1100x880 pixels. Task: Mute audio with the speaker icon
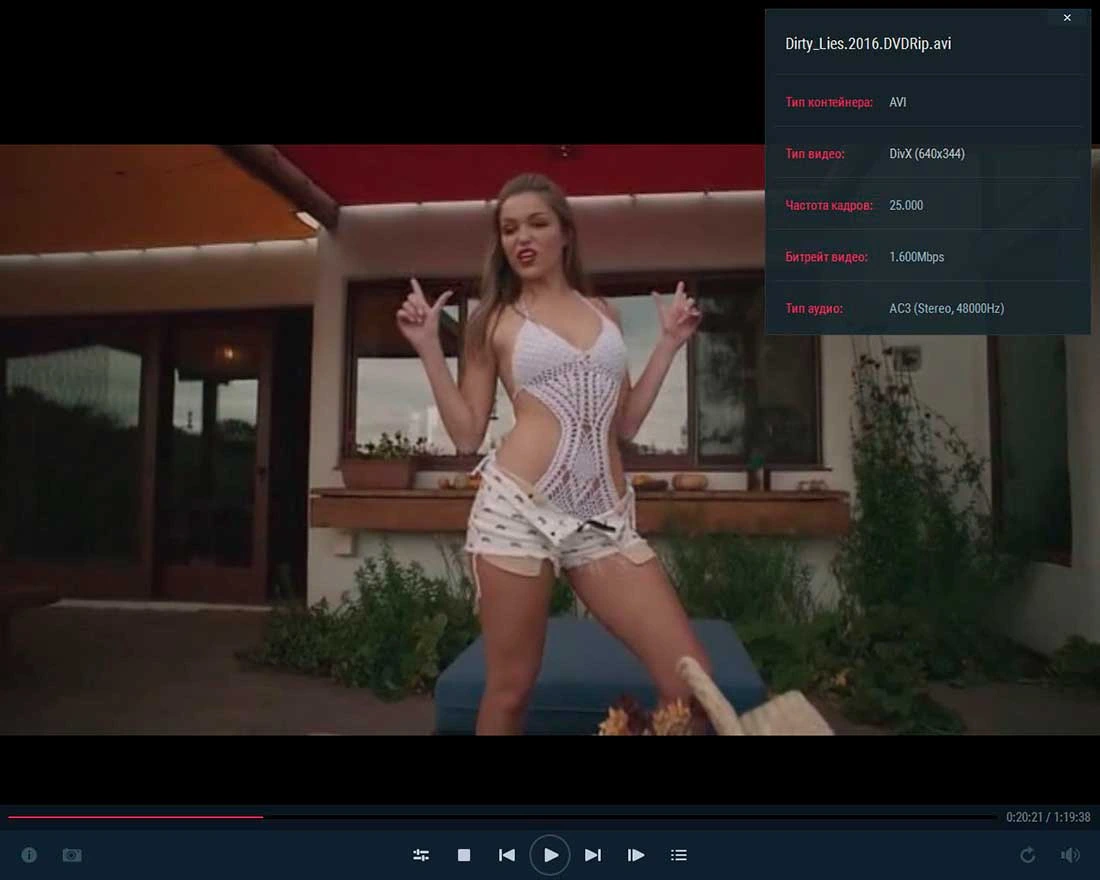tap(1071, 855)
